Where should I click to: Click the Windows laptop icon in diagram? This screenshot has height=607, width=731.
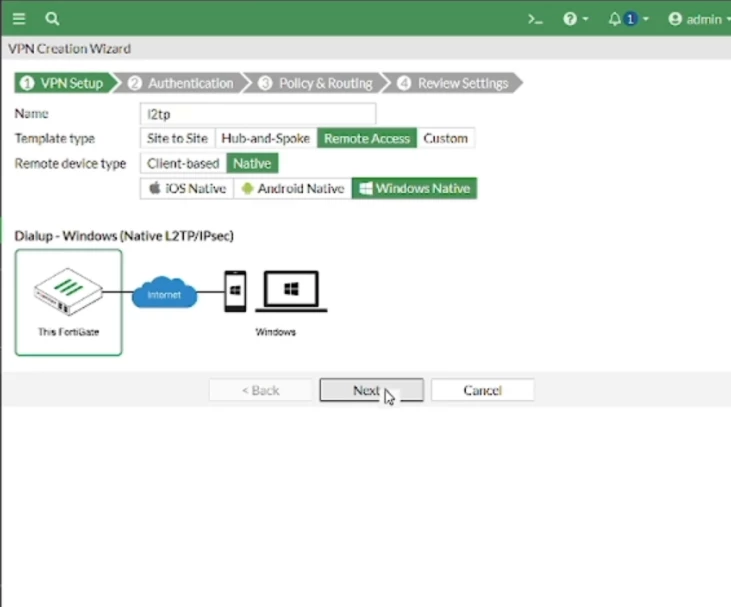click(x=291, y=291)
